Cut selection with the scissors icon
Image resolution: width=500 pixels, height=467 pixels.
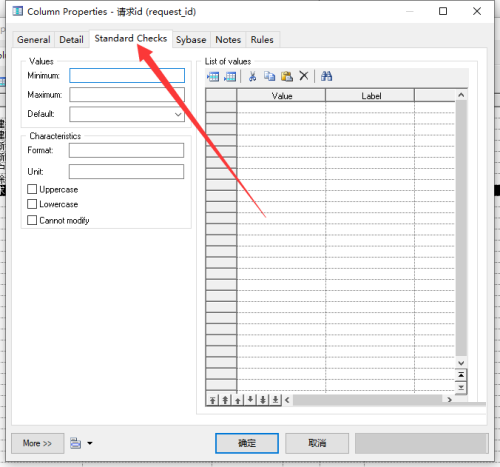[x=252, y=76]
